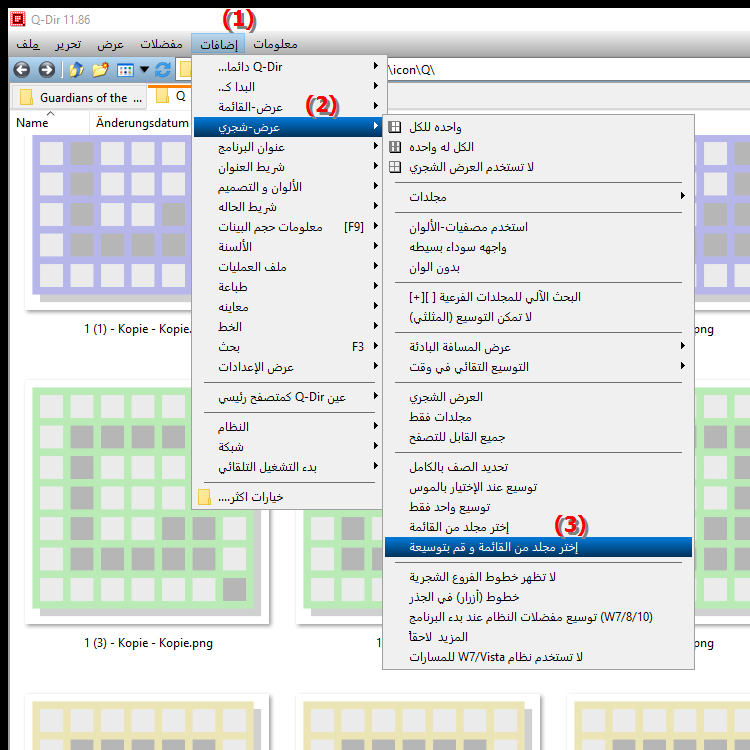Viewport: 750px width, 750px height.
Task: Expand the دائما Q-Dir submenu
Action: [288, 66]
